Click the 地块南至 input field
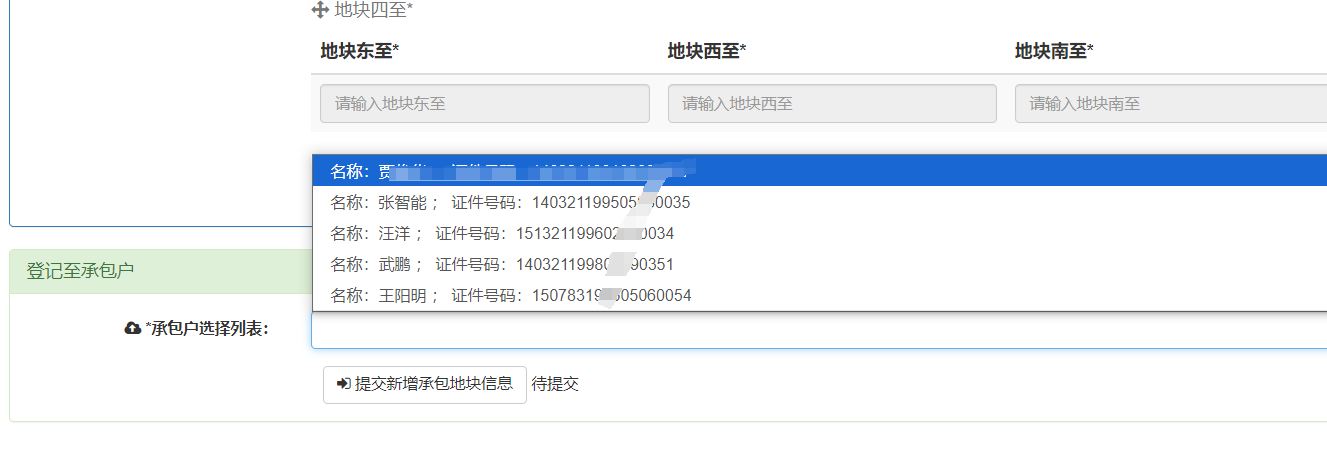This screenshot has width=1327, height=454. tap(1170, 104)
